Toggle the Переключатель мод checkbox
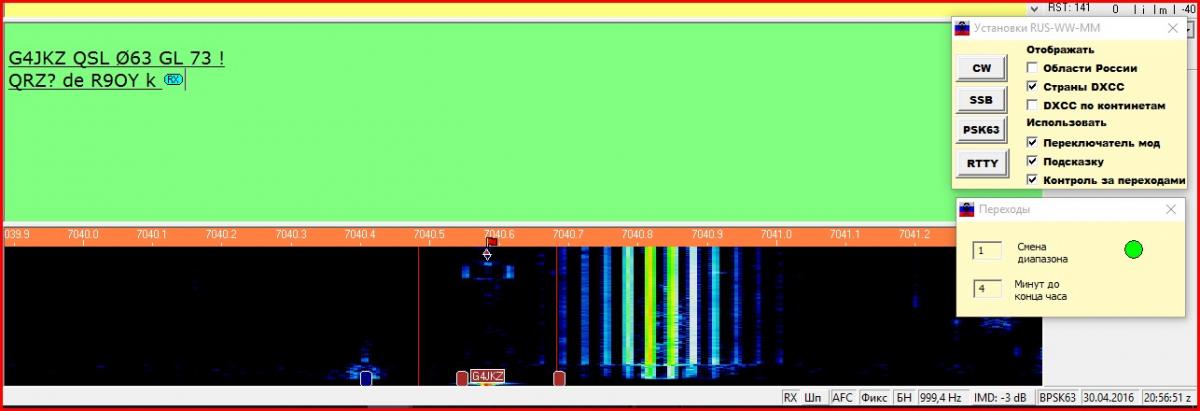 (x=1033, y=142)
